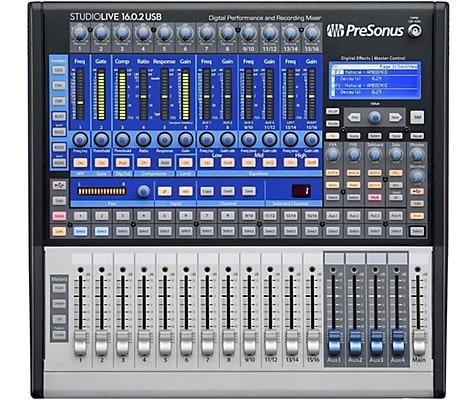The image size is (476, 400).
Task: Turn the Value encoder knob under the LCD
Action: tap(375, 118)
